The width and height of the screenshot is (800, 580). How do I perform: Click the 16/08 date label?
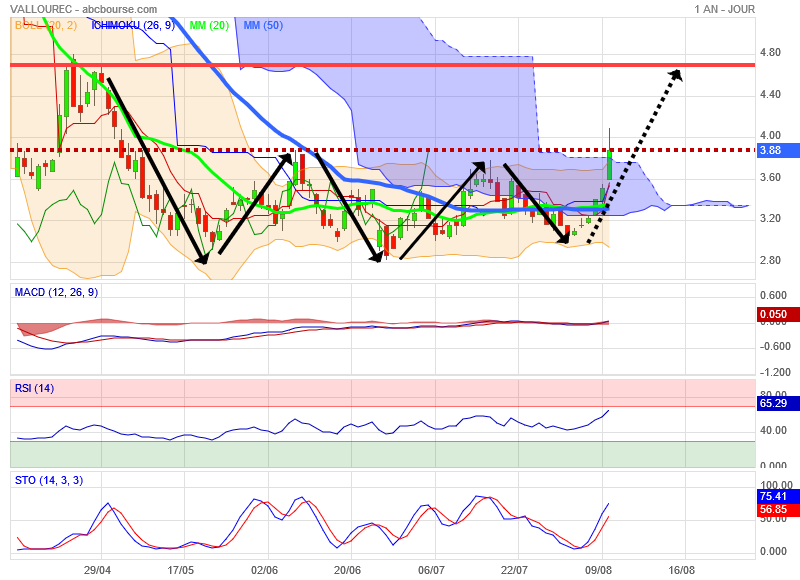[682, 570]
